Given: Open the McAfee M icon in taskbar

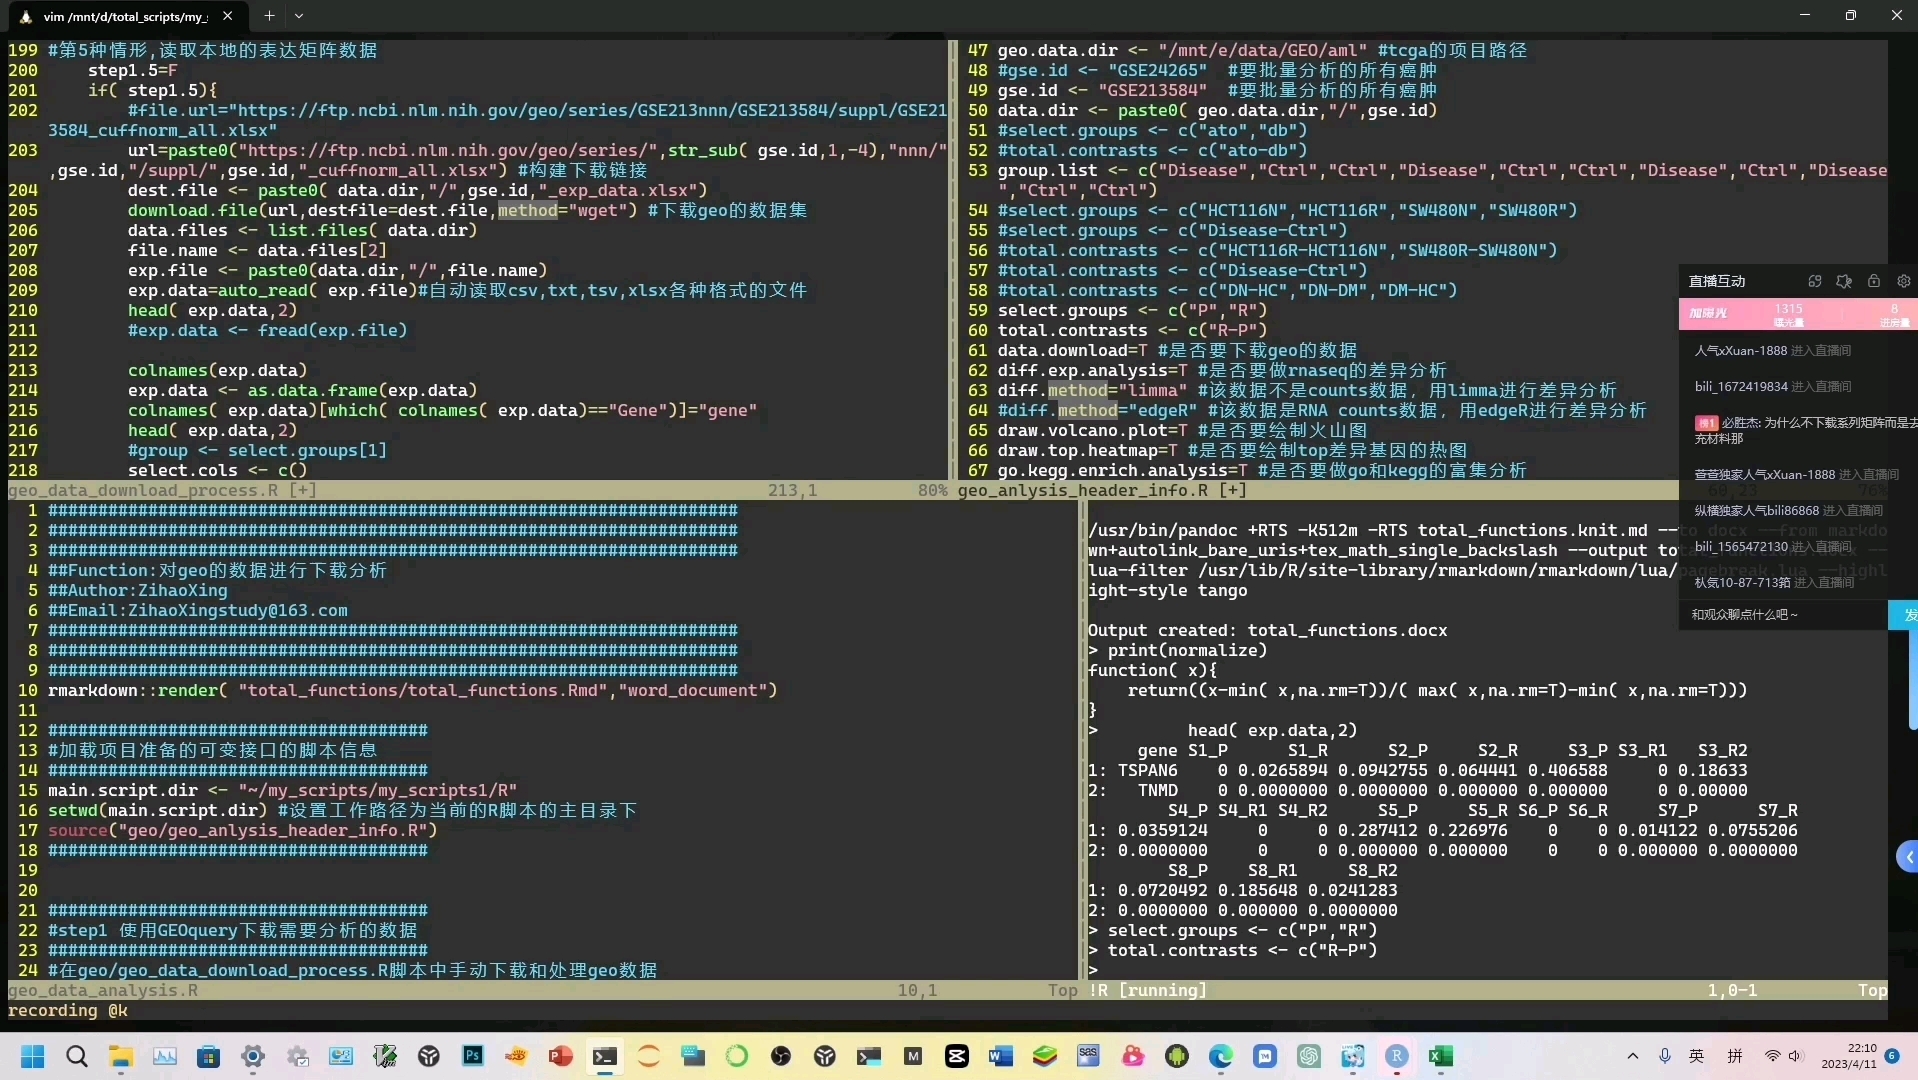Looking at the screenshot, I should click(x=913, y=1056).
